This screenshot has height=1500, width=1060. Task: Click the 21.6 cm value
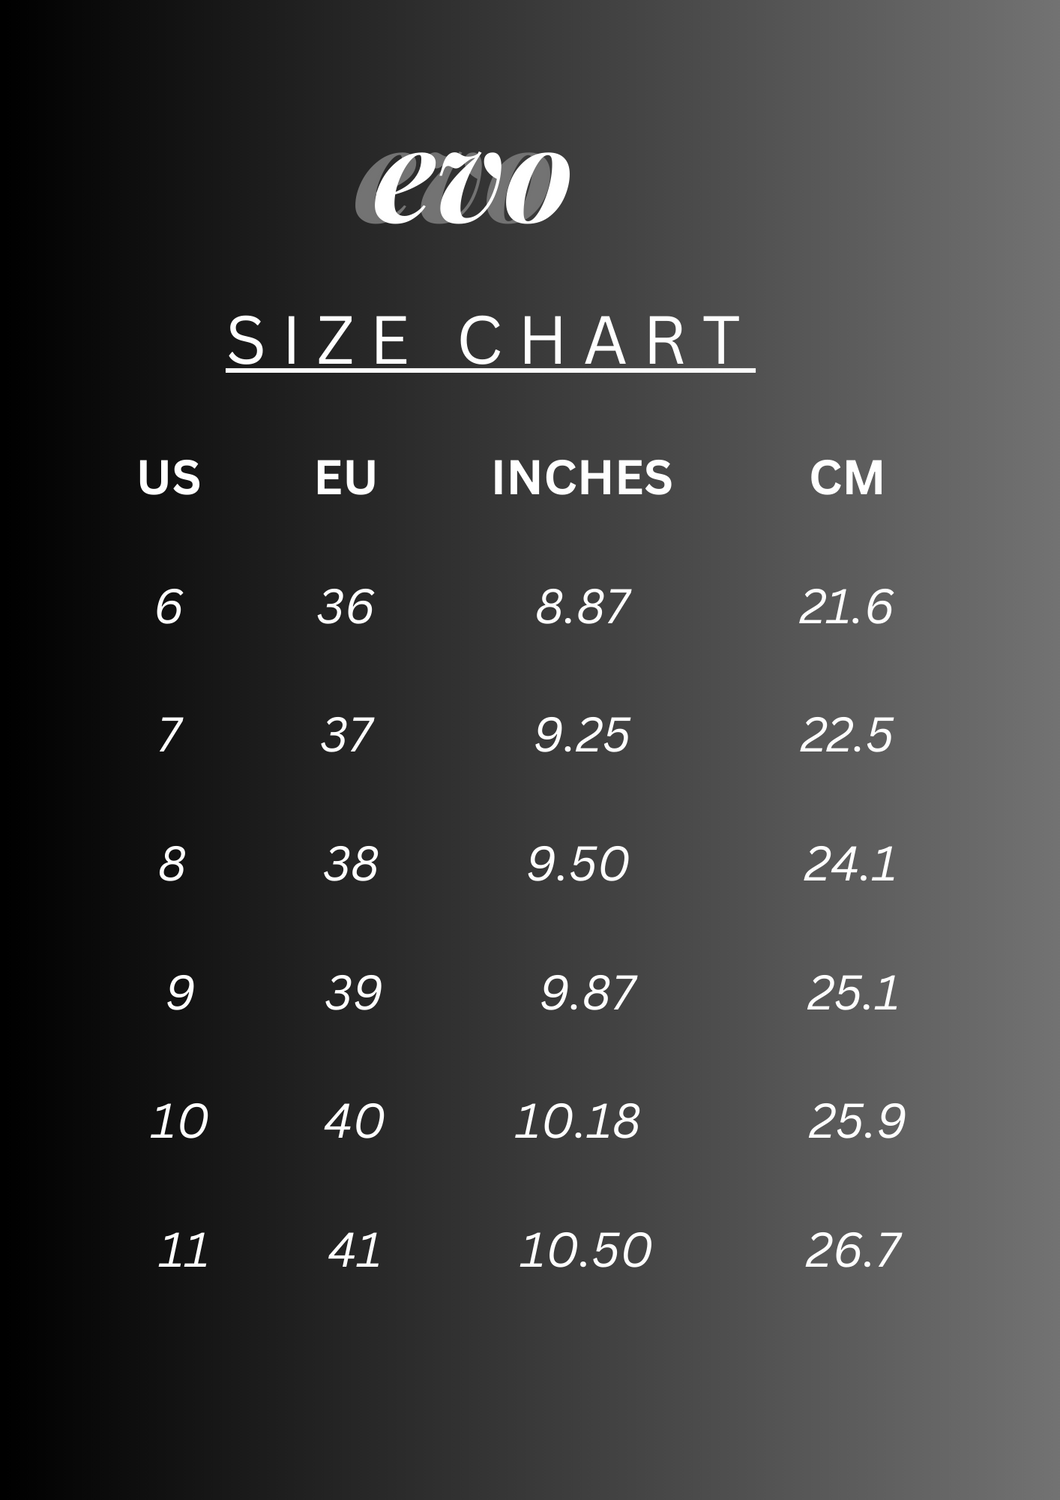[846, 607]
